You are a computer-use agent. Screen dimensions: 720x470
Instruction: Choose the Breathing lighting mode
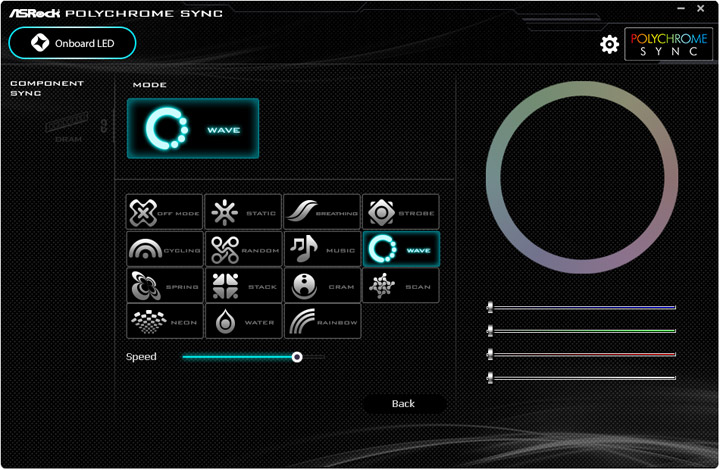click(322, 212)
